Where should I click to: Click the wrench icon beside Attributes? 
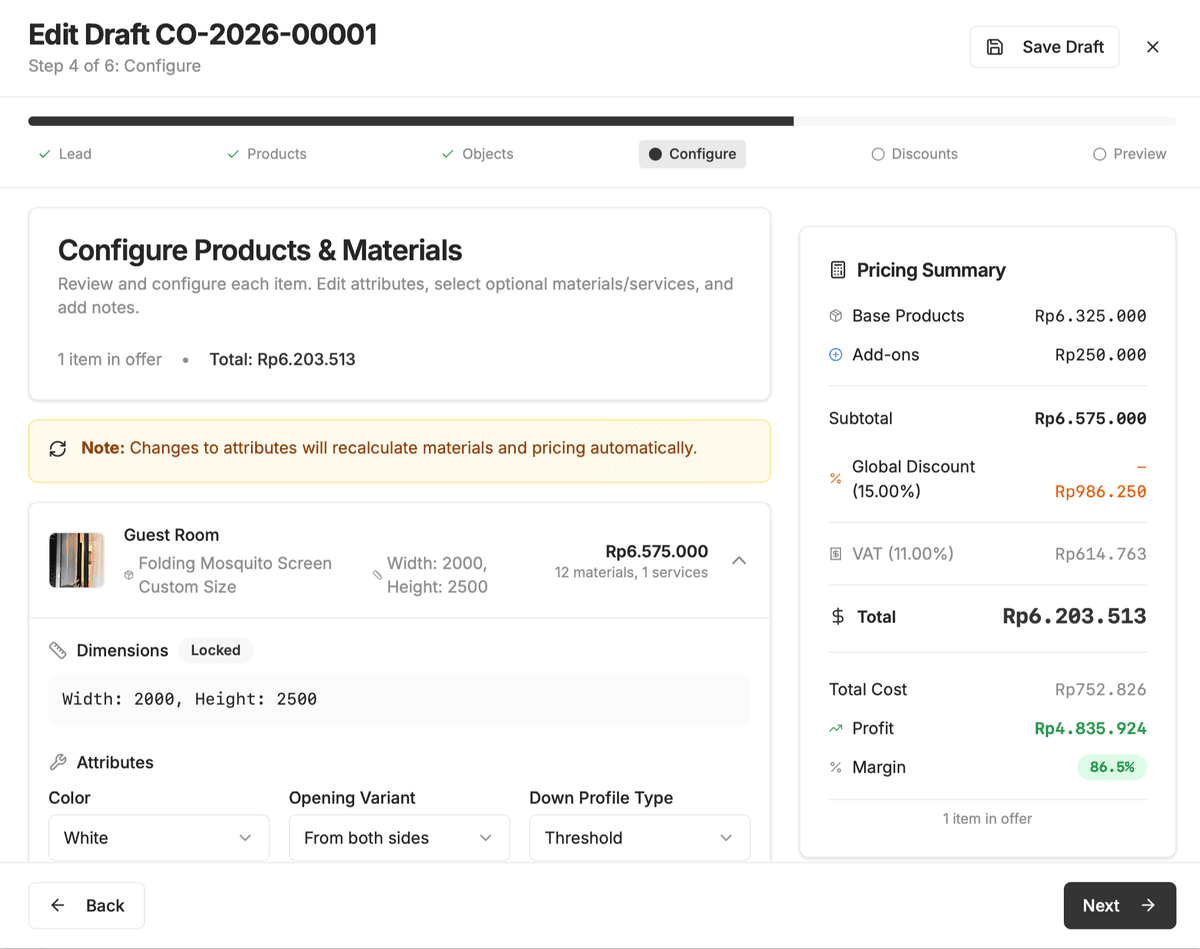[58, 762]
